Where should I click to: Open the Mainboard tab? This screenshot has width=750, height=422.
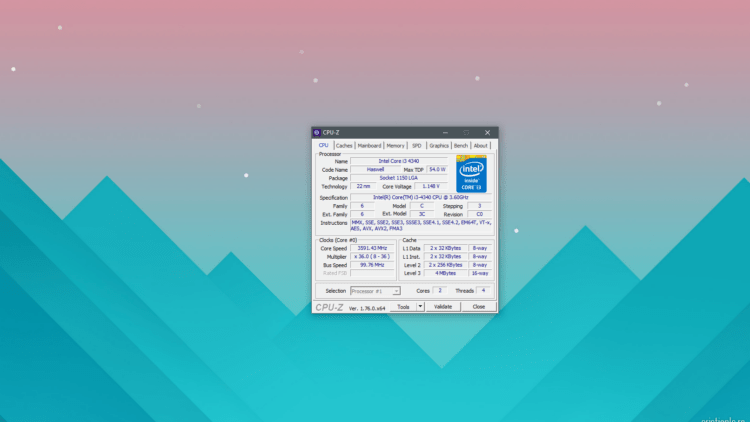click(369, 146)
